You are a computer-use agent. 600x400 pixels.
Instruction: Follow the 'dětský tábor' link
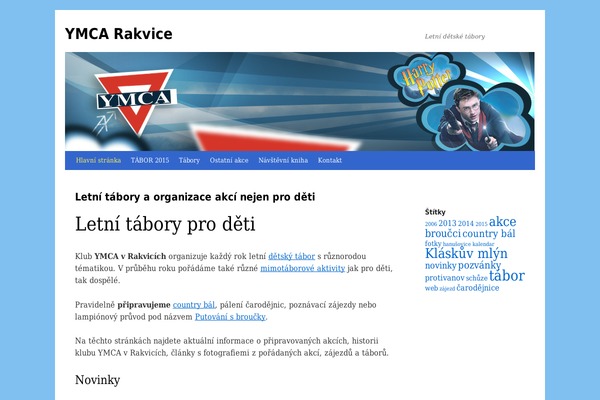point(292,256)
